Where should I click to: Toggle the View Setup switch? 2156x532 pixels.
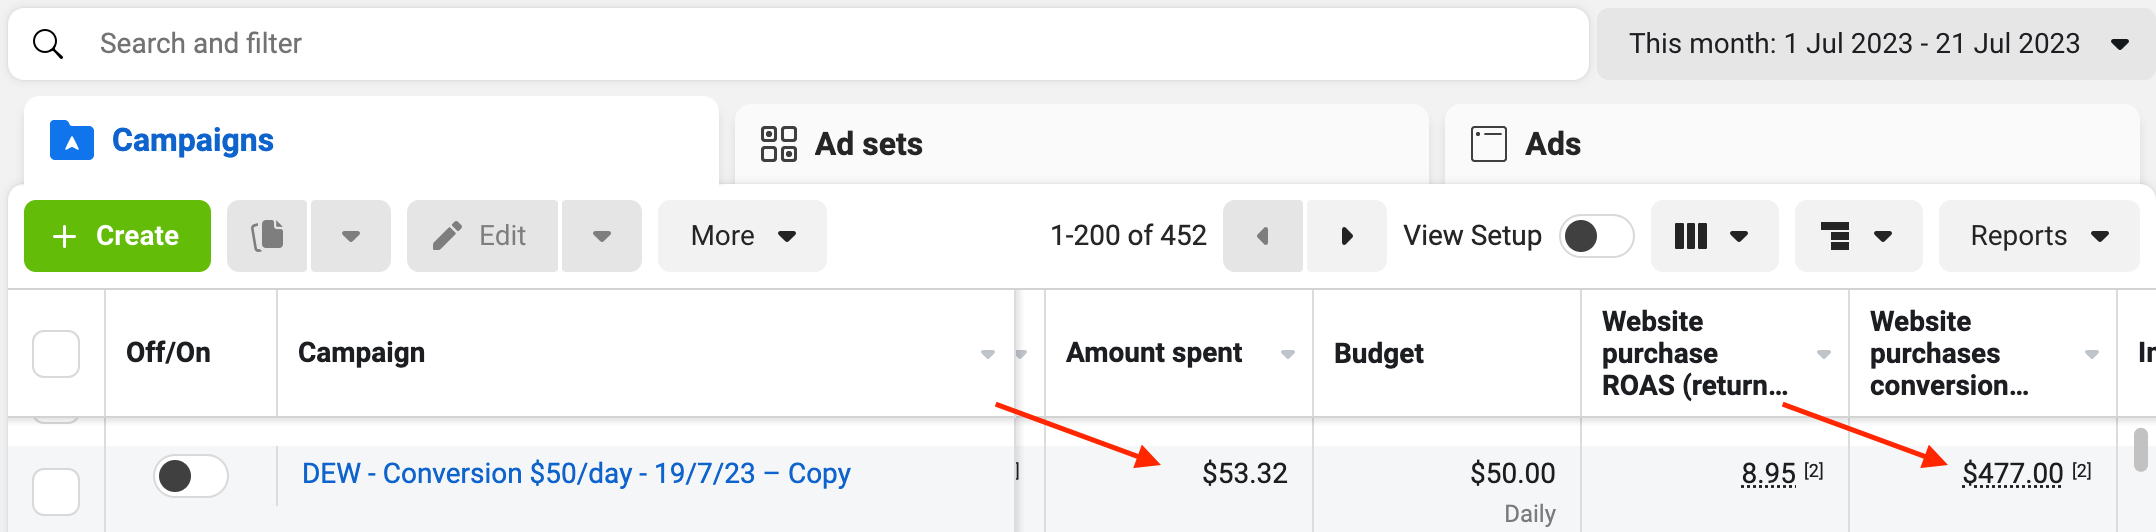pos(1597,236)
